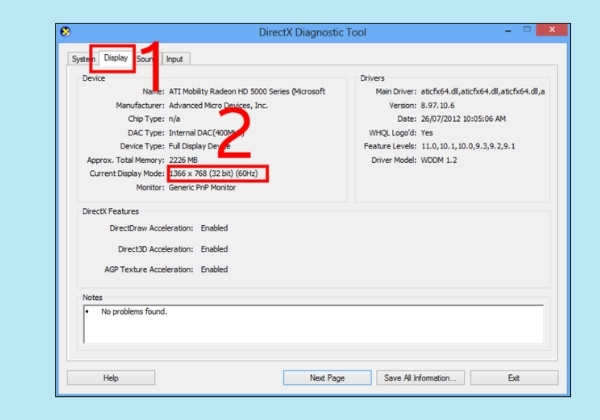Select the Display tab
The width and height of the screenshot is (600, 420).
coord(116,58)
